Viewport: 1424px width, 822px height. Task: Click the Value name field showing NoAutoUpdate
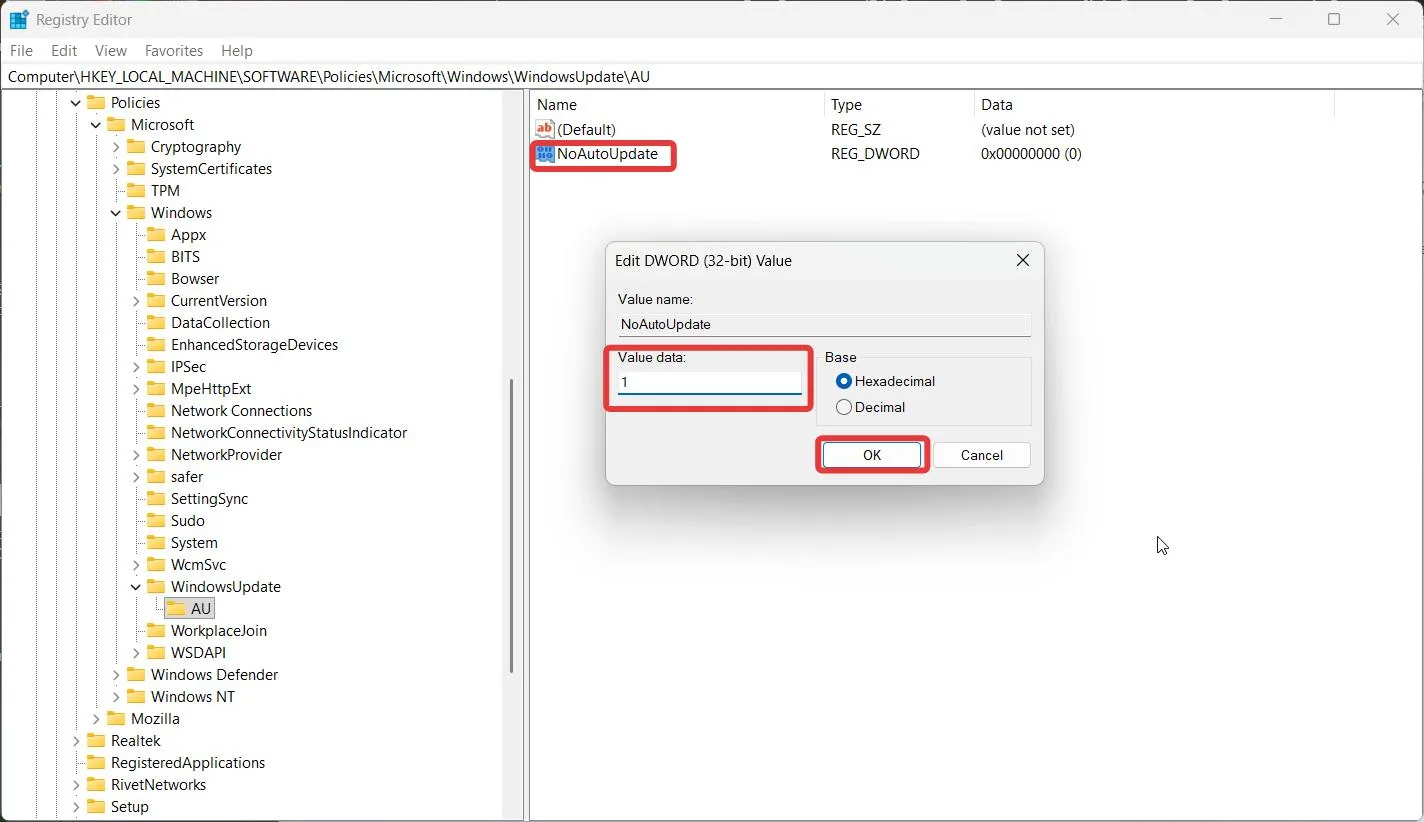coord(824,324)
